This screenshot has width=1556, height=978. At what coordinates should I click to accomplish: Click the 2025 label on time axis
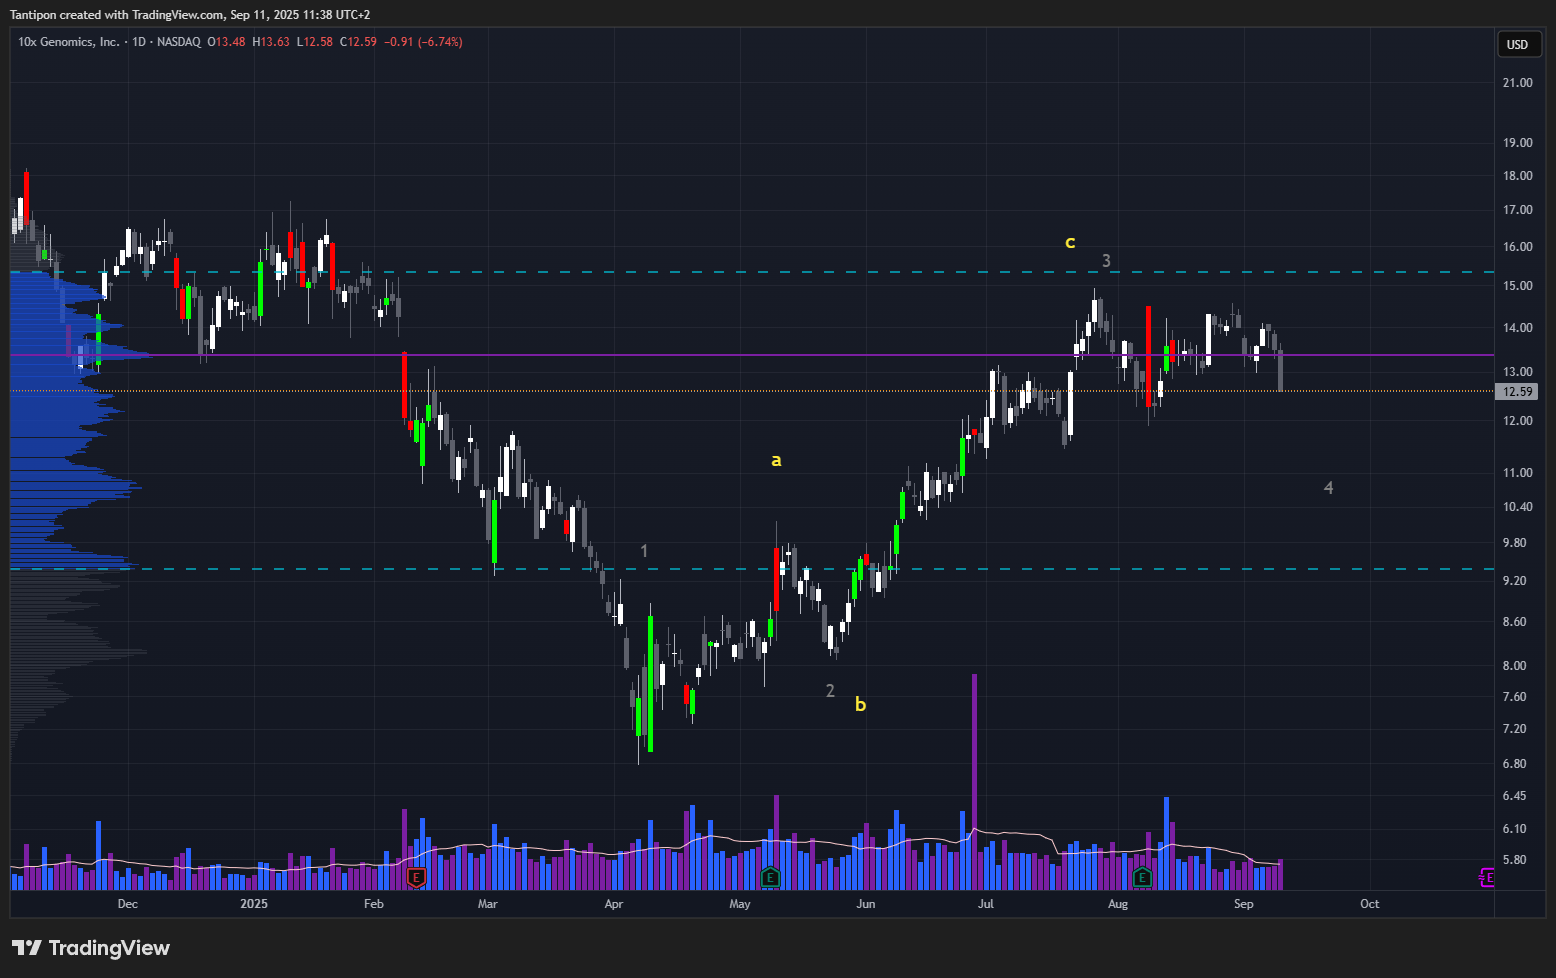(x=254, y=904)
